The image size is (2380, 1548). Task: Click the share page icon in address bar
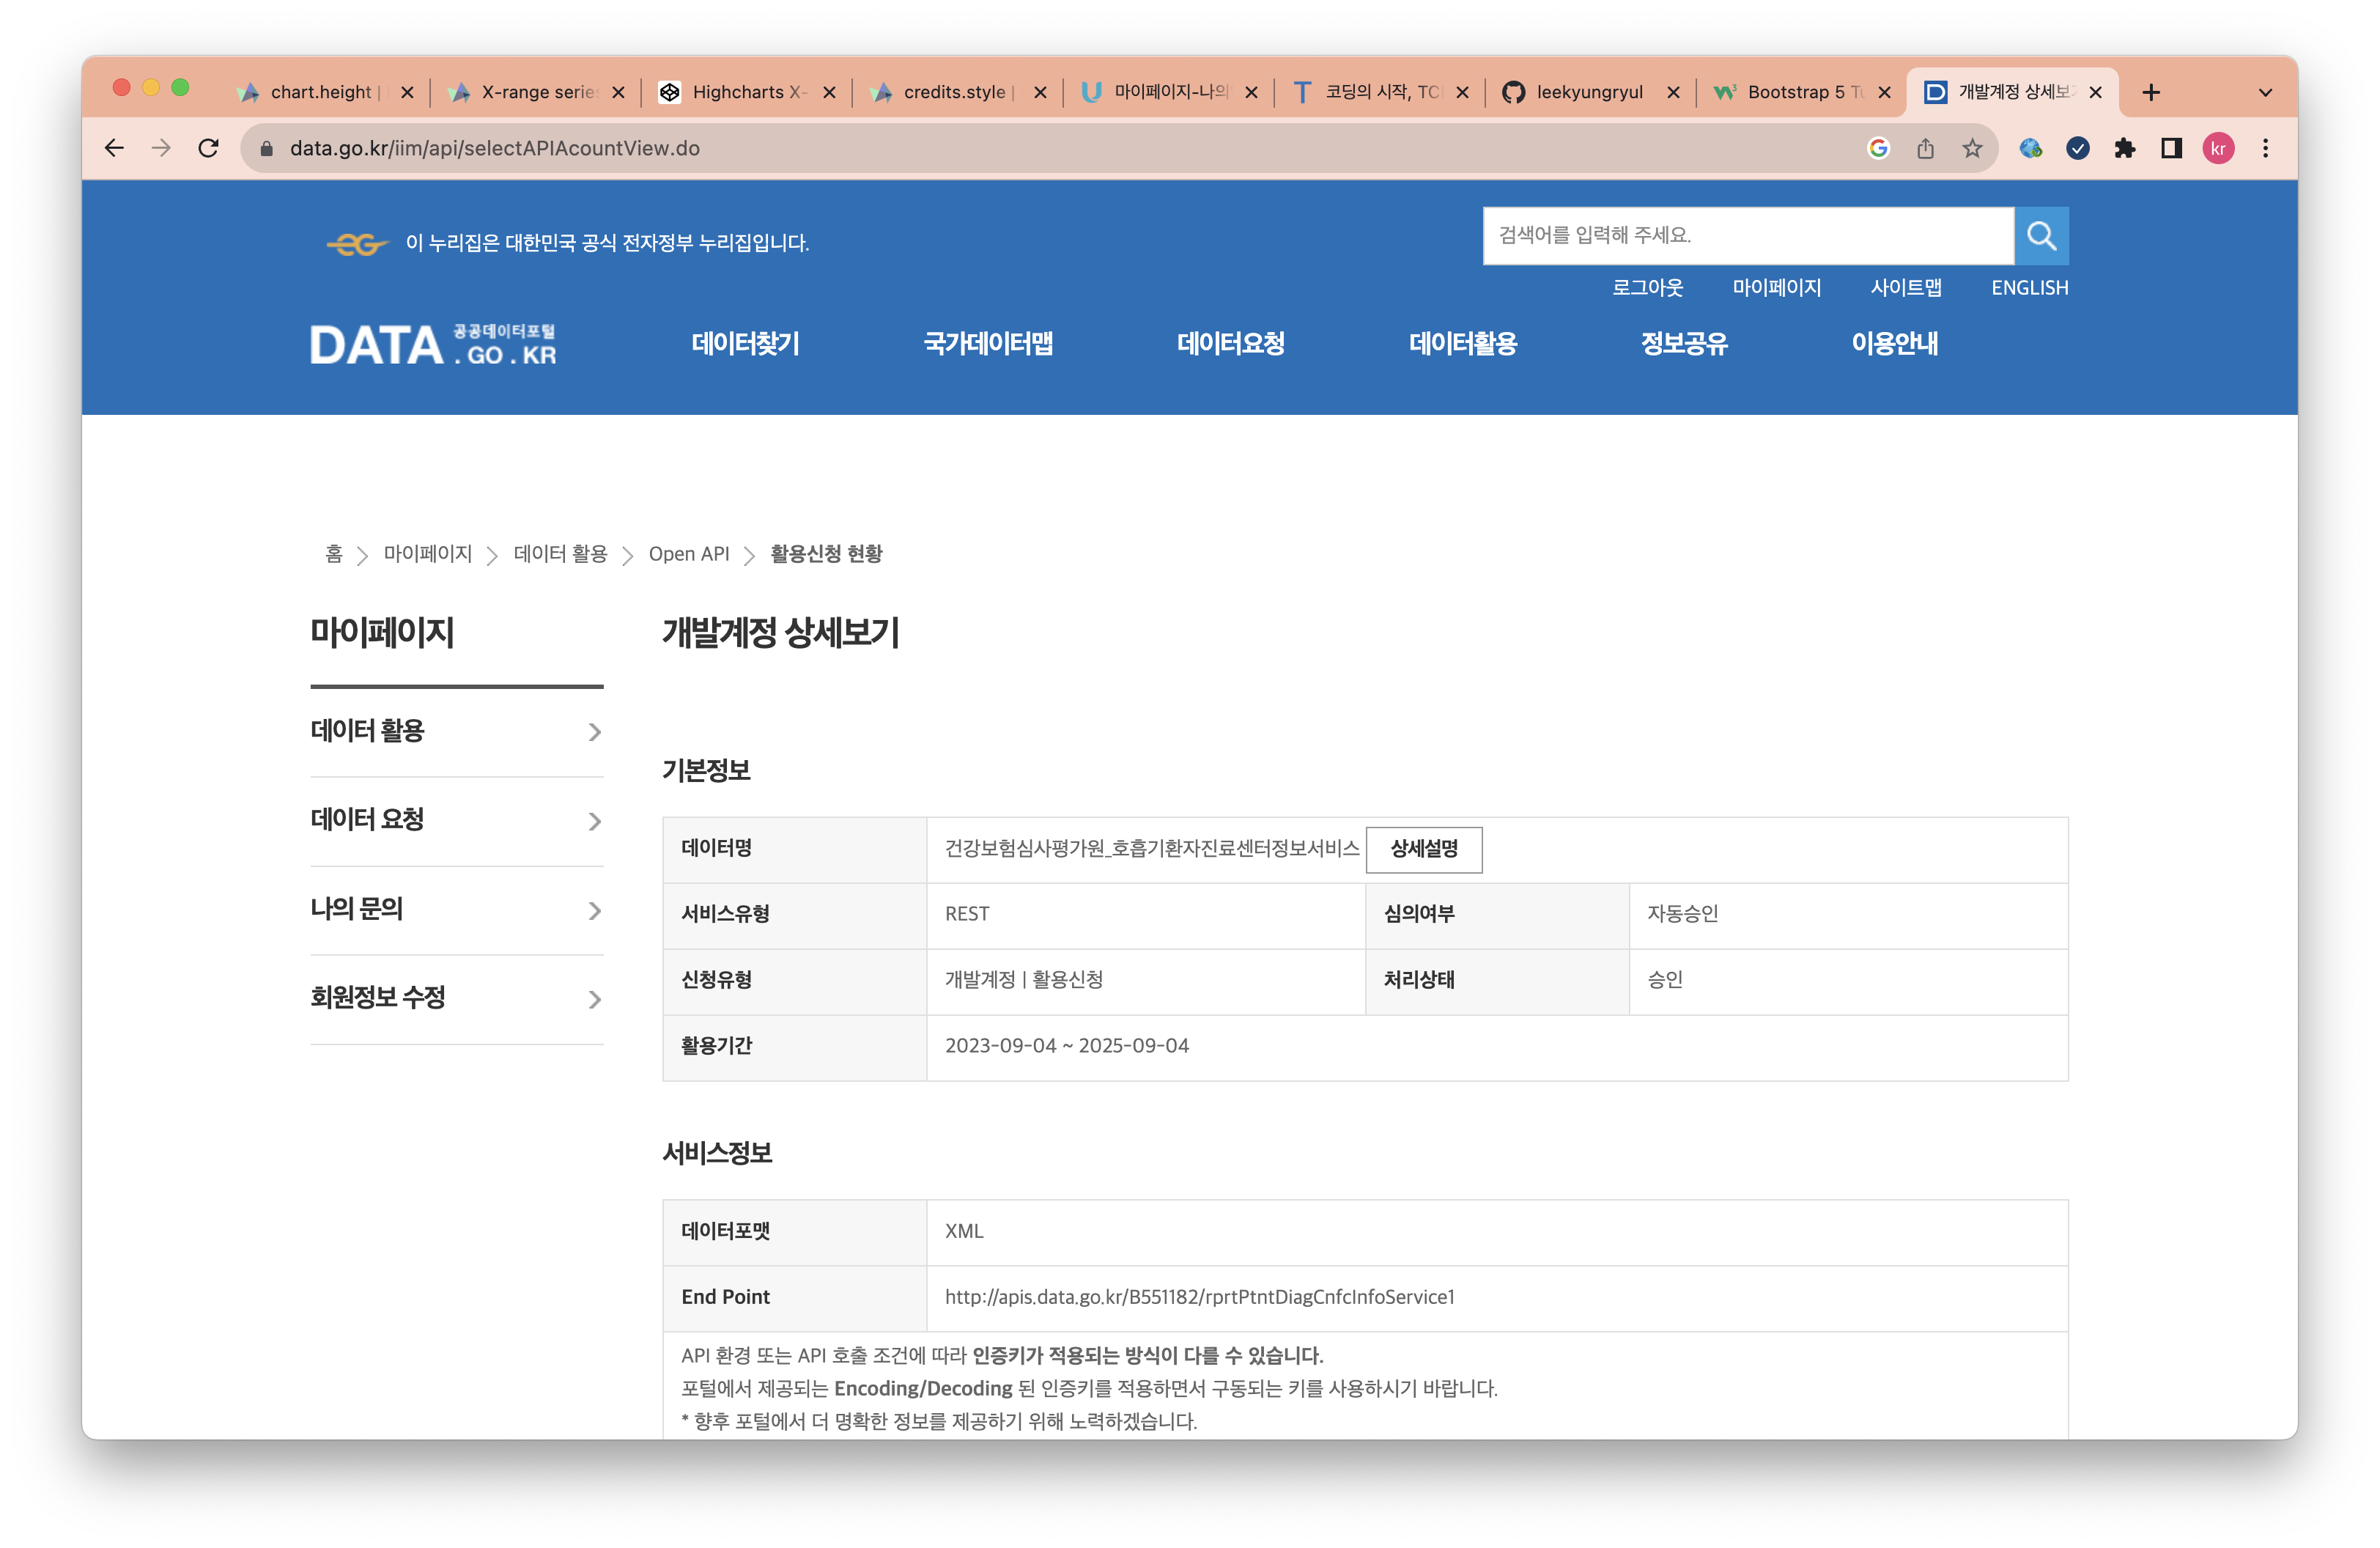click(1925, 148)
